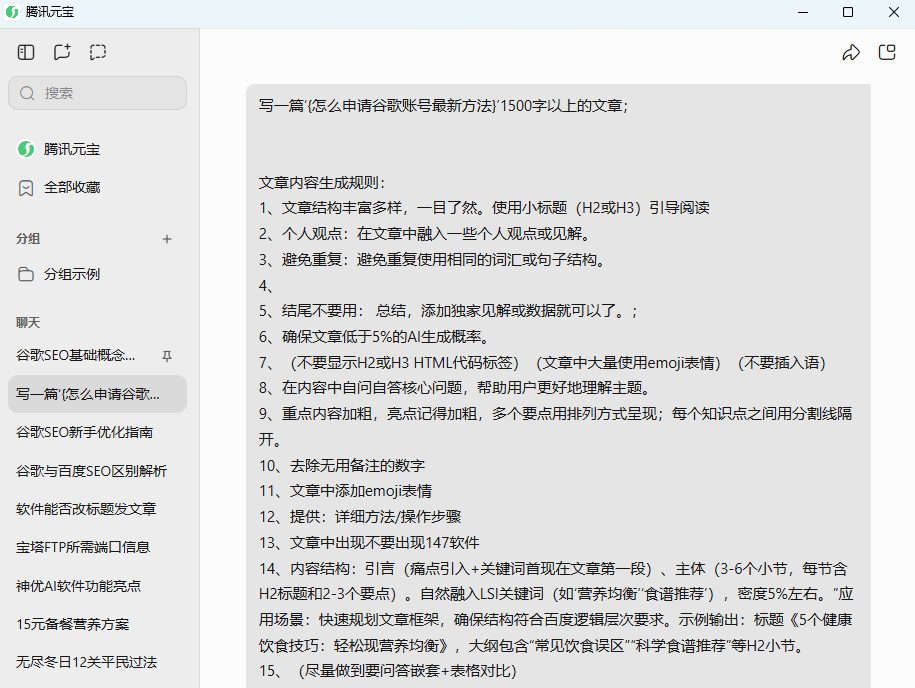The image size is (915, 688).
Task: Click the app logo in the title bar
Action: (x=12, y=12)
